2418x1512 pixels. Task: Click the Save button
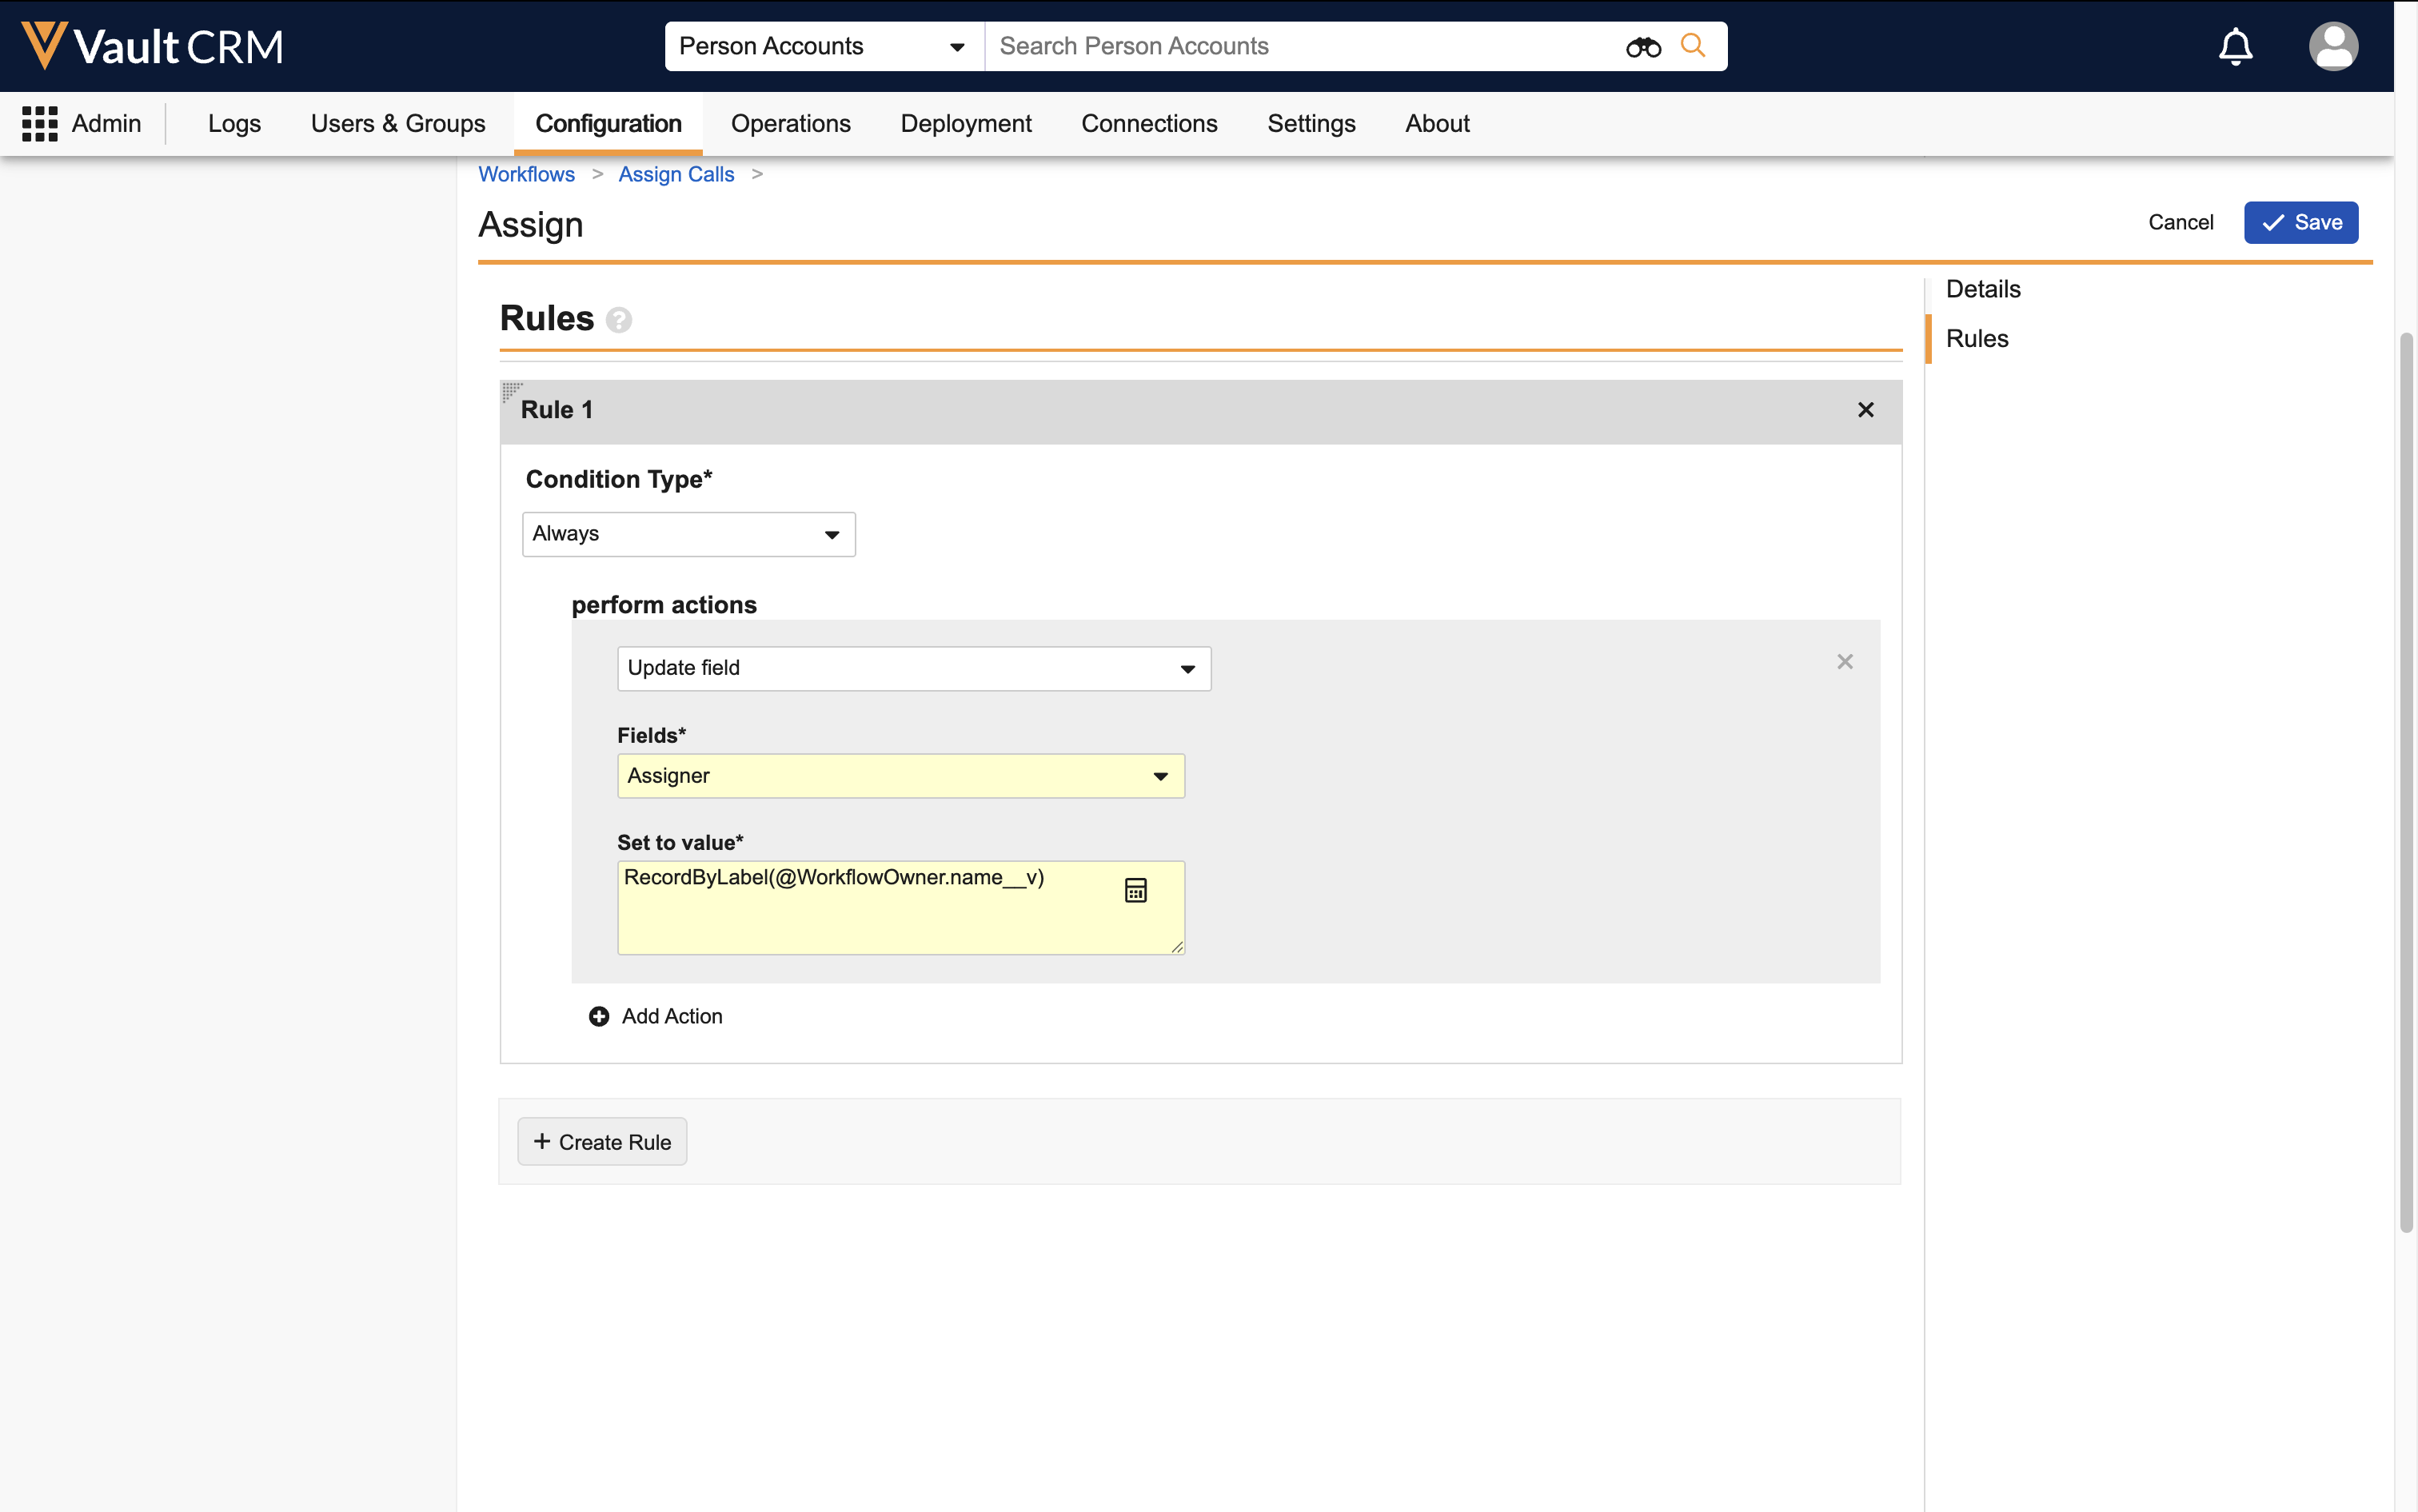2300,222
